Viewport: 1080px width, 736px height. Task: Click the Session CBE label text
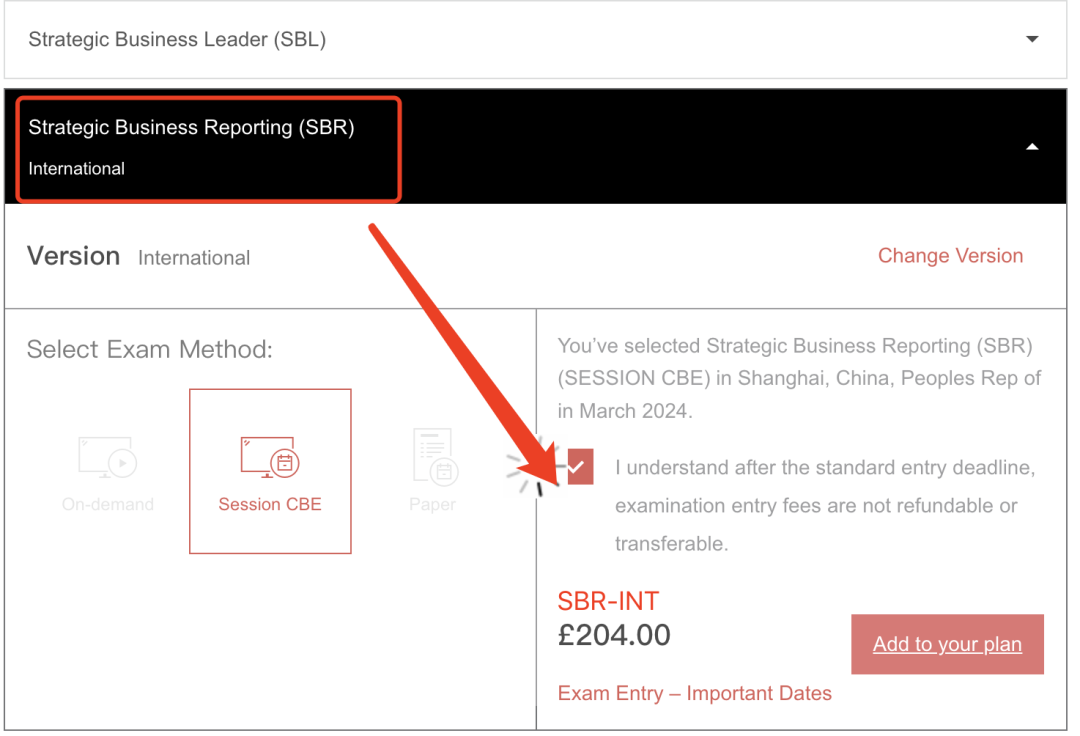pyautogui.click(x=270, y=504)
